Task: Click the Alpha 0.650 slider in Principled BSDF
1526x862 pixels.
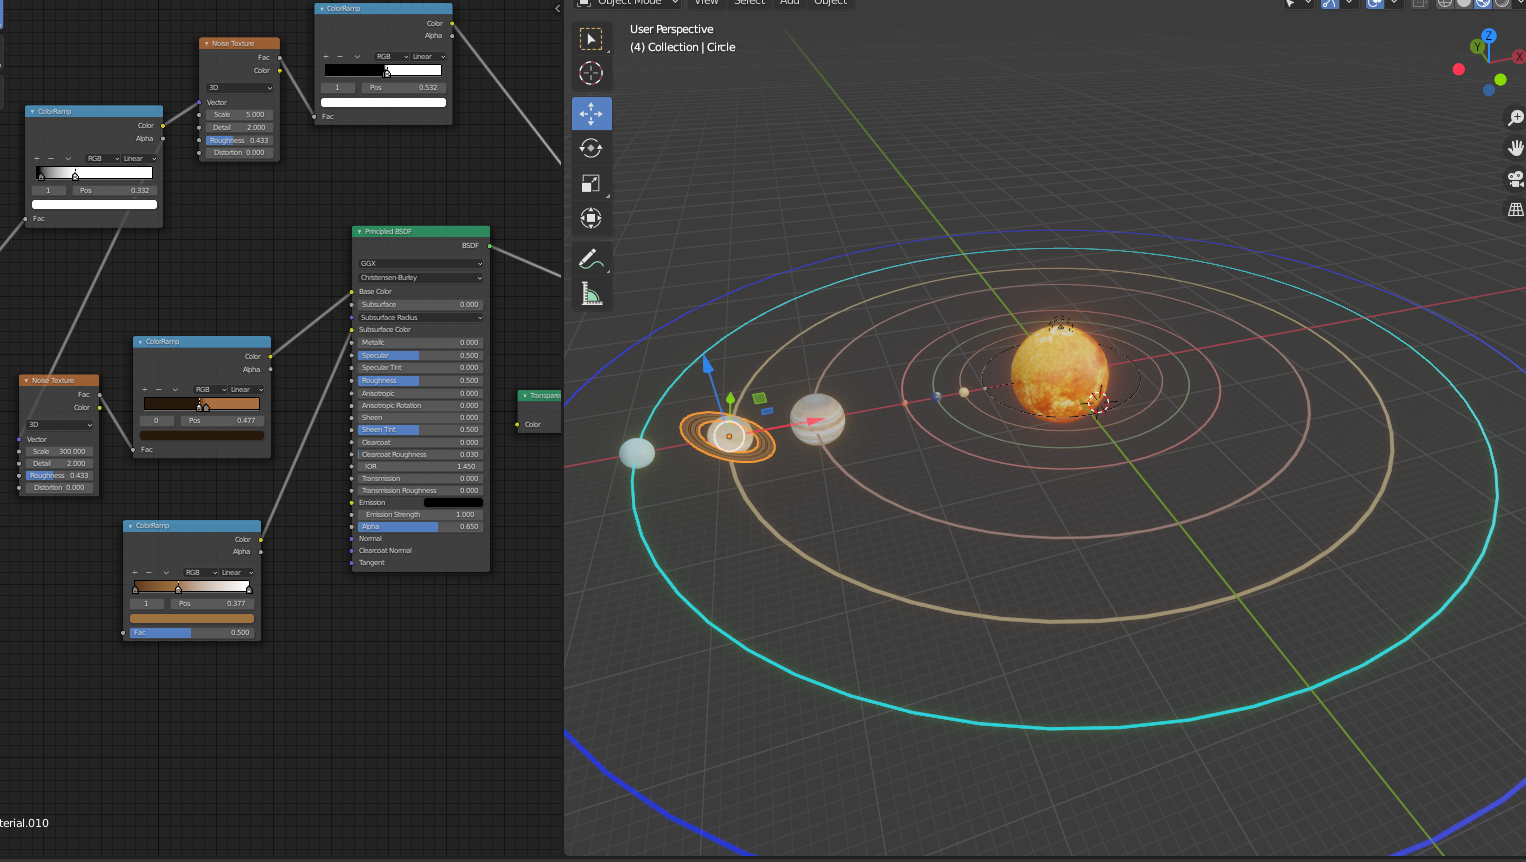Action: 421,526
